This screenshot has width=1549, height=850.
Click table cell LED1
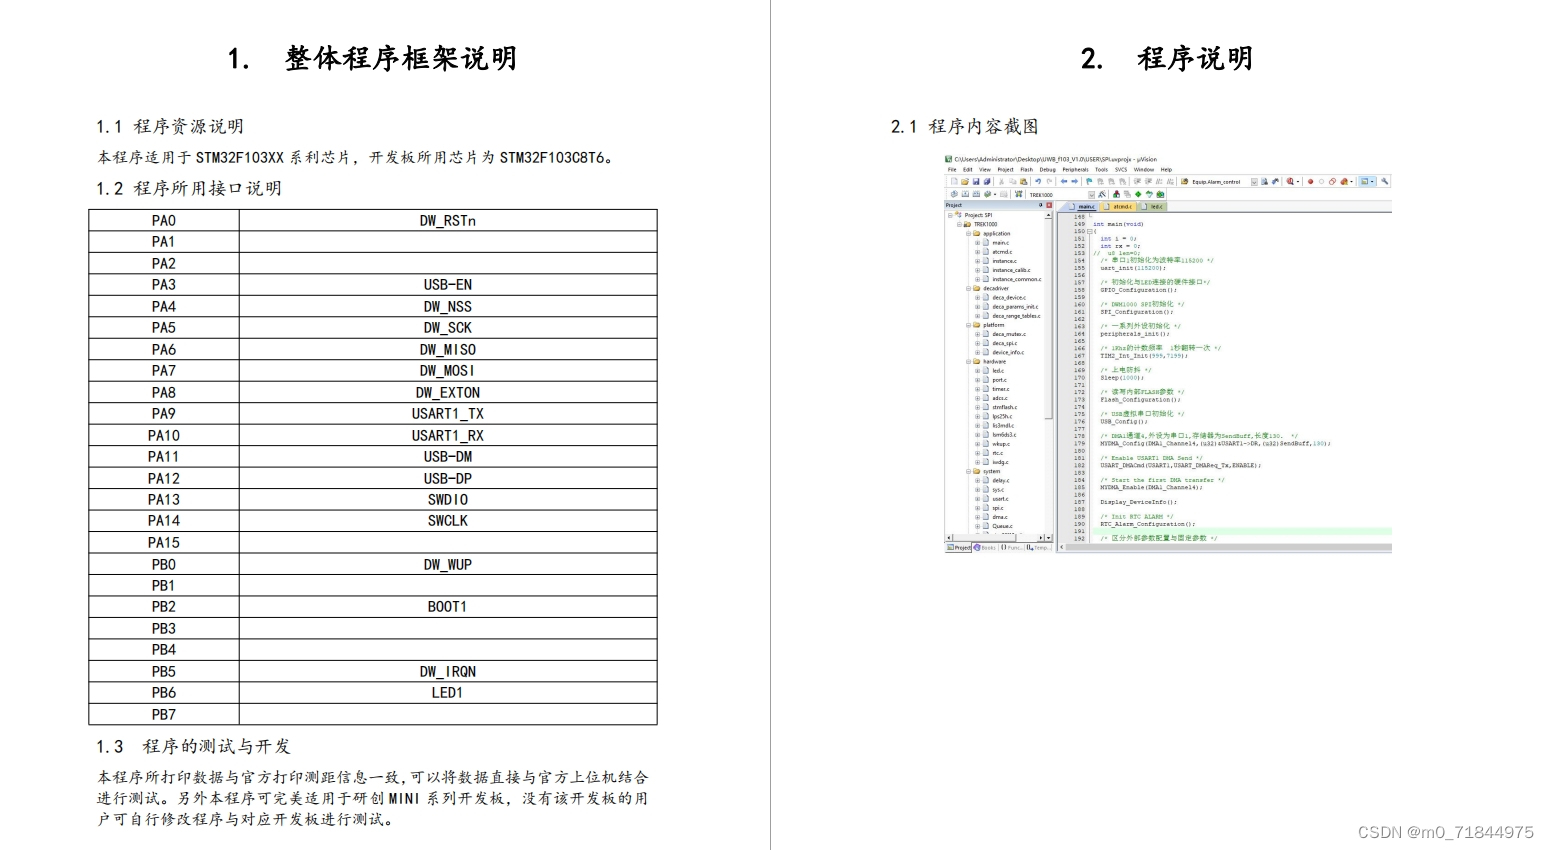(448, 693)
